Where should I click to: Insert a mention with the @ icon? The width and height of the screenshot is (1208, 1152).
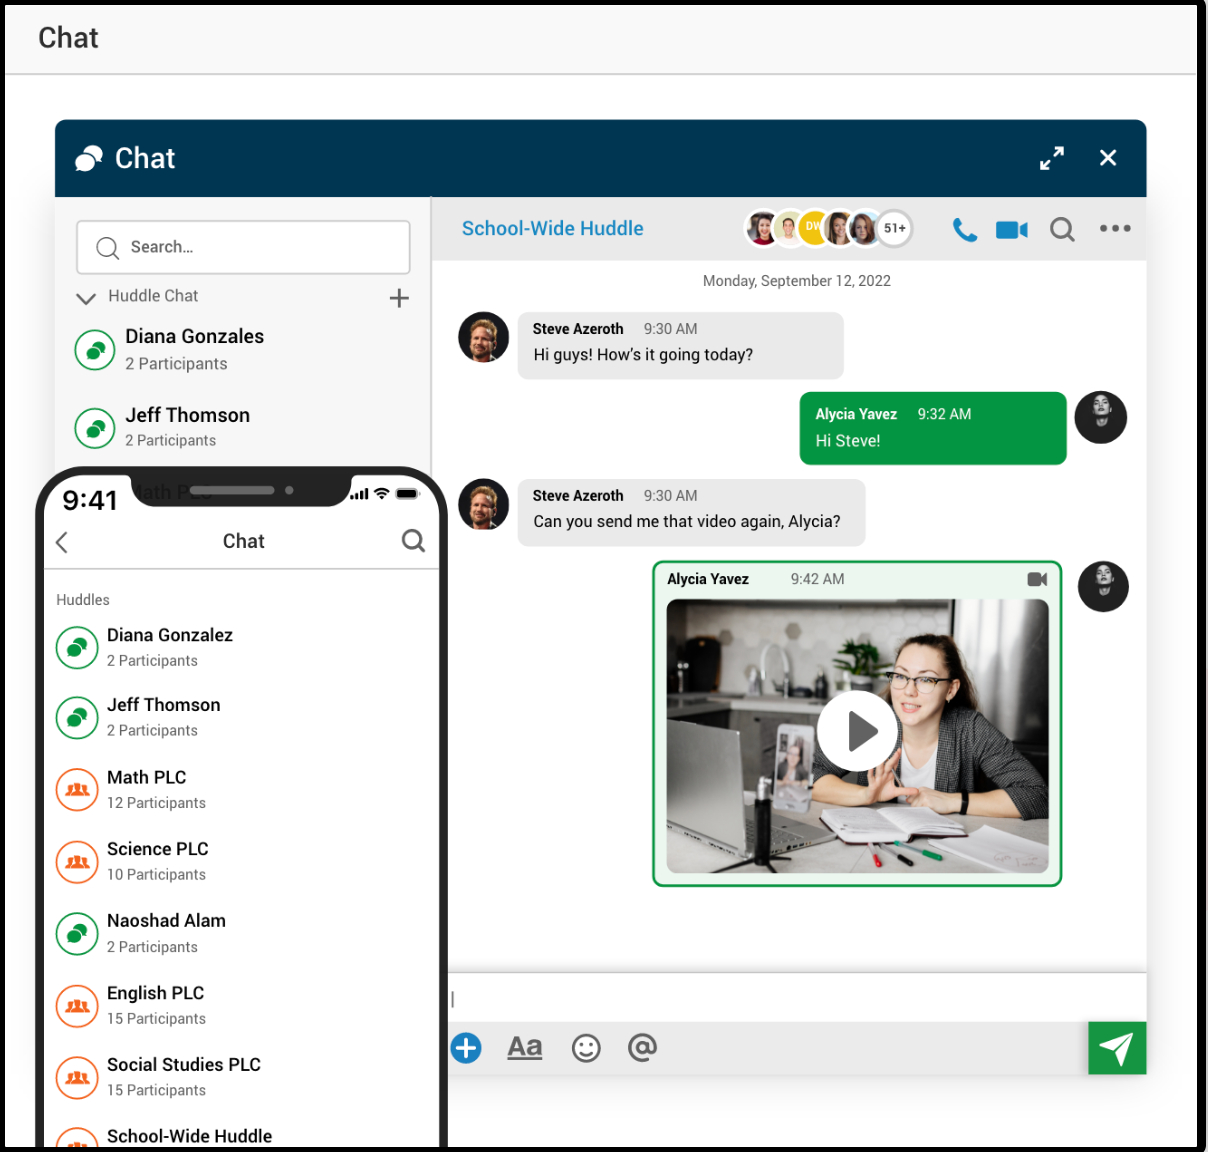pos(642,1047)
